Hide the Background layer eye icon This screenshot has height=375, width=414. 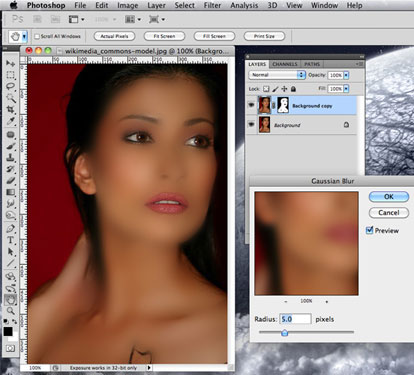251,125
